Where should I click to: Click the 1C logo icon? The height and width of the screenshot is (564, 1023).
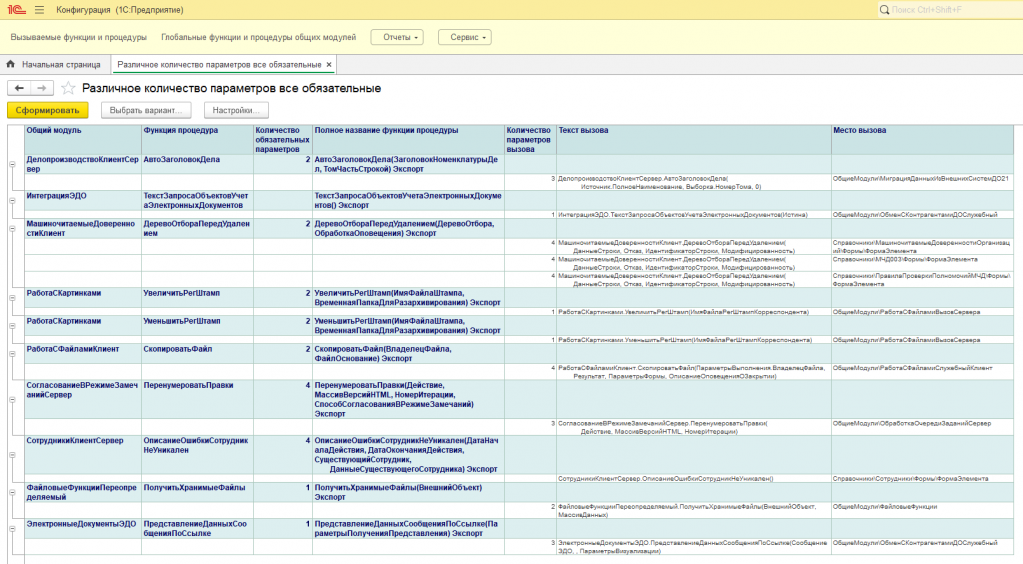15,10
